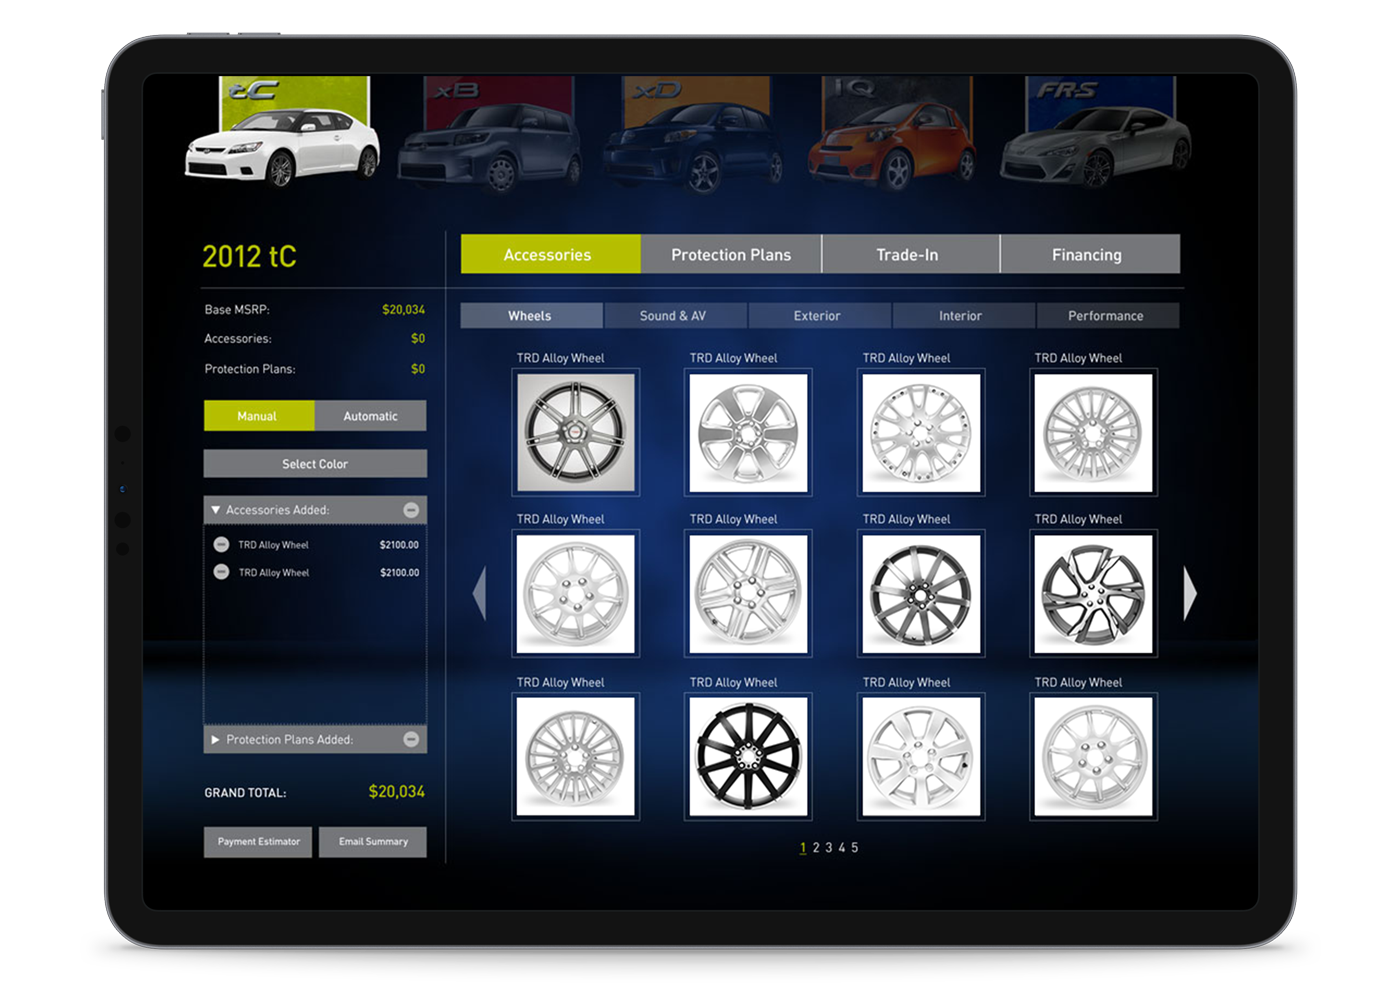This screenshot has height=999, width=1400.
Task: Expand the Protection Plans Added section
Action: [215, 740]
